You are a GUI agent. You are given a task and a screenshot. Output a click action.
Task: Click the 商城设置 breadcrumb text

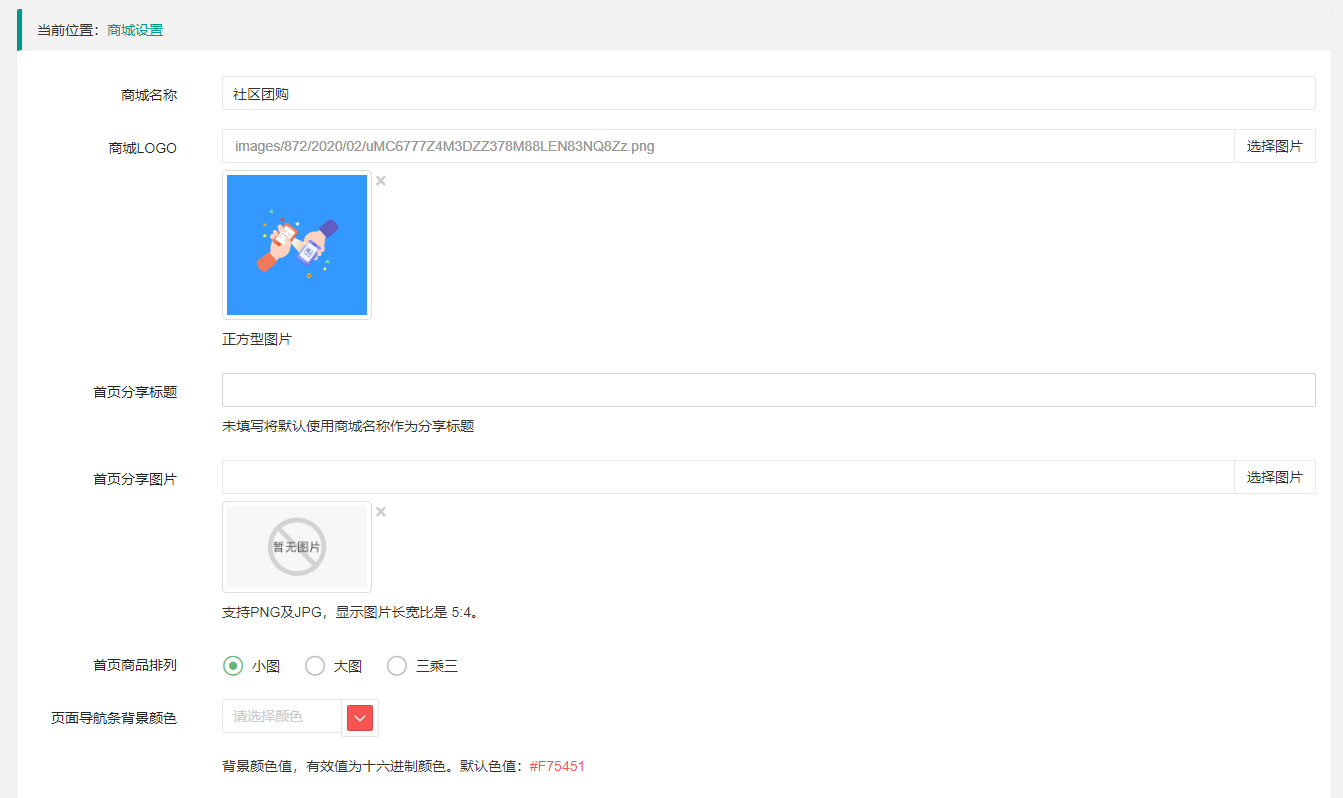(x=135, y=30)
